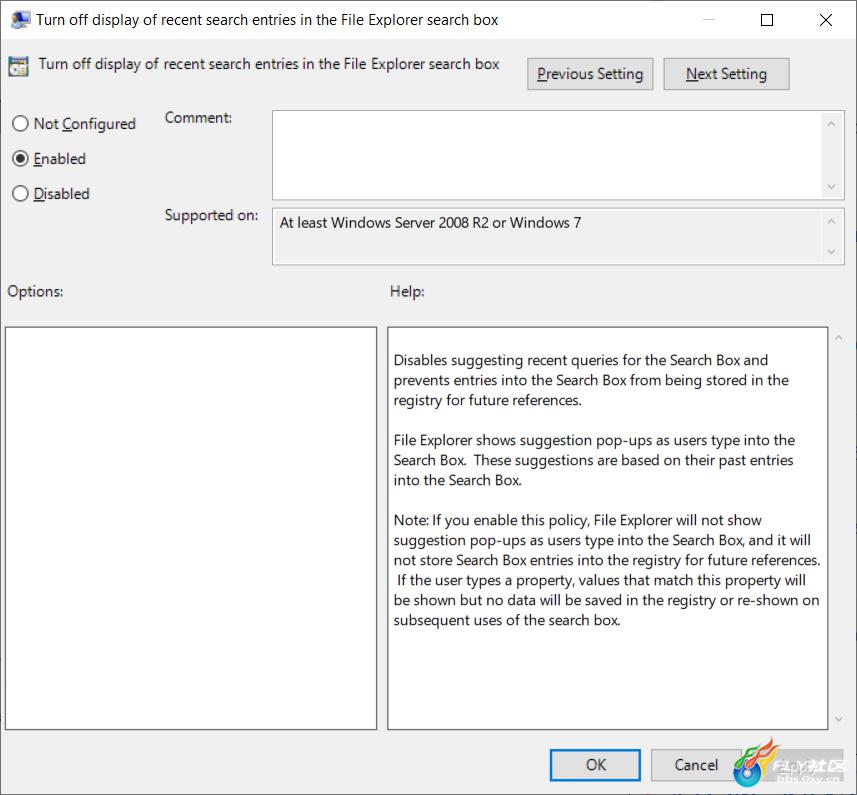Viewport: 857px width, 795px height.
Task: Click the Supported on scroll up arrow
Action: coord(831,221)
